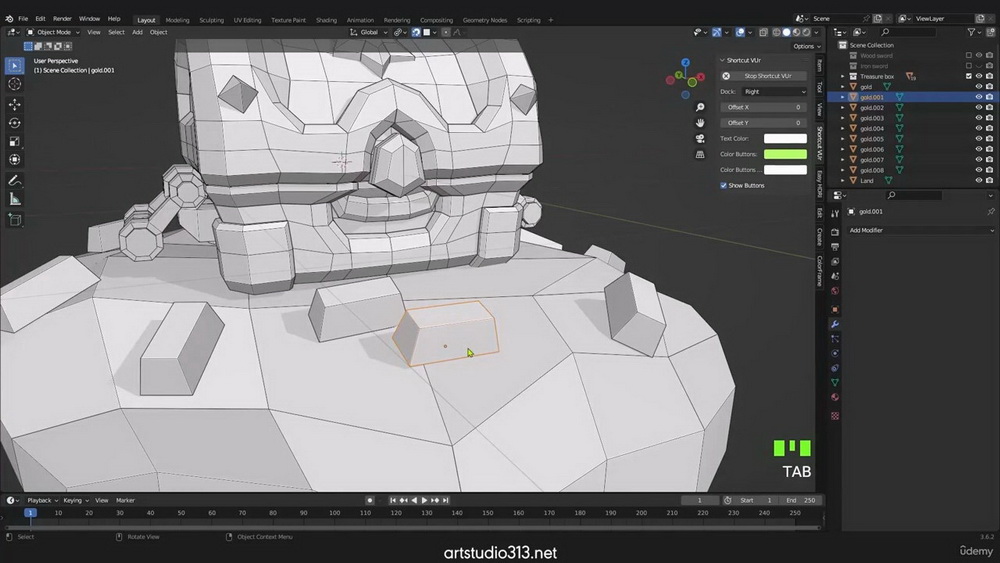1000x563 pixels.
Task: Toggle proportional editing in the header
Action: 446,32
